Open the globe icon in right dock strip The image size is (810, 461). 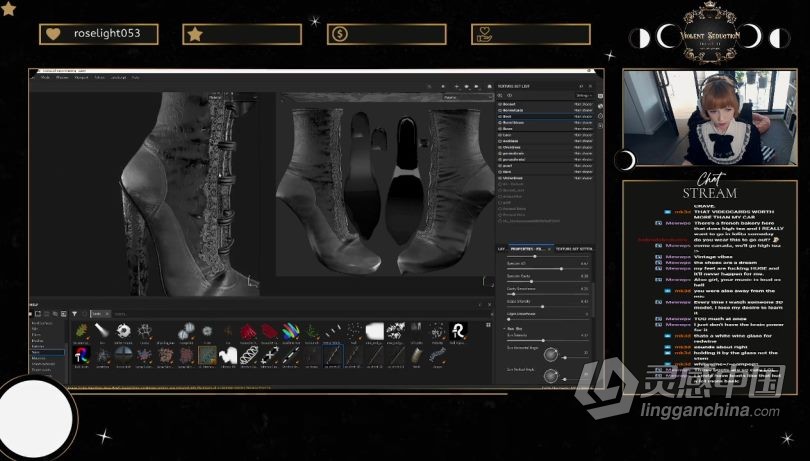coord(600,106)
